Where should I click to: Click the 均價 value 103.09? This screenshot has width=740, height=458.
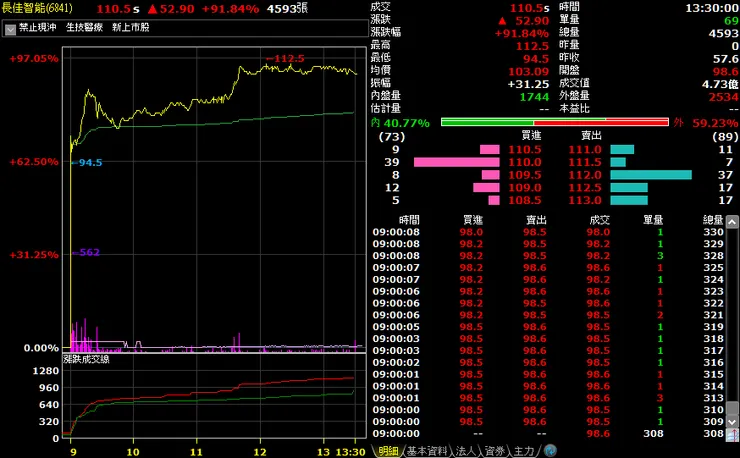coord(529,72)
